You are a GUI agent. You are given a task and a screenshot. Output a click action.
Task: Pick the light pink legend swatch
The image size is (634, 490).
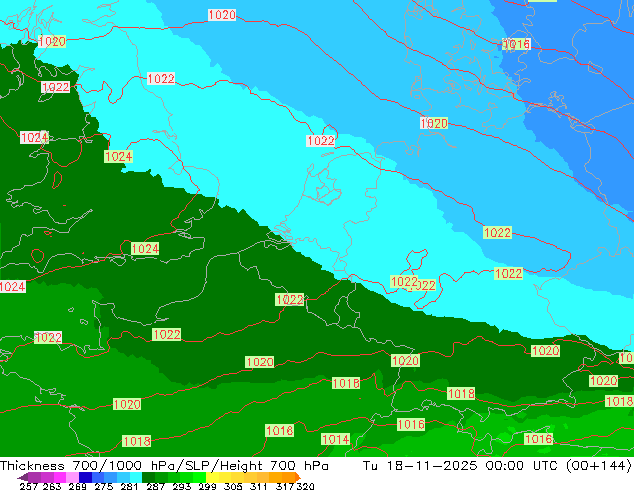(72, 477)
